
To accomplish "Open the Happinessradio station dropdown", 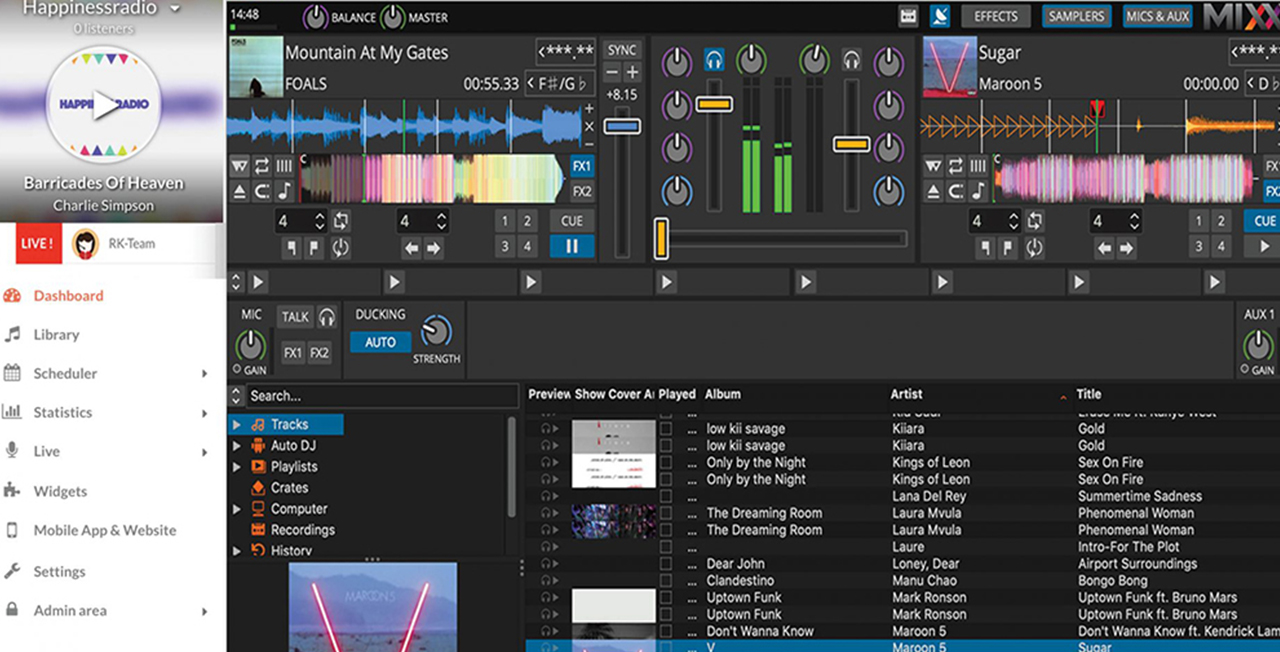I will [x=176, y=8].
